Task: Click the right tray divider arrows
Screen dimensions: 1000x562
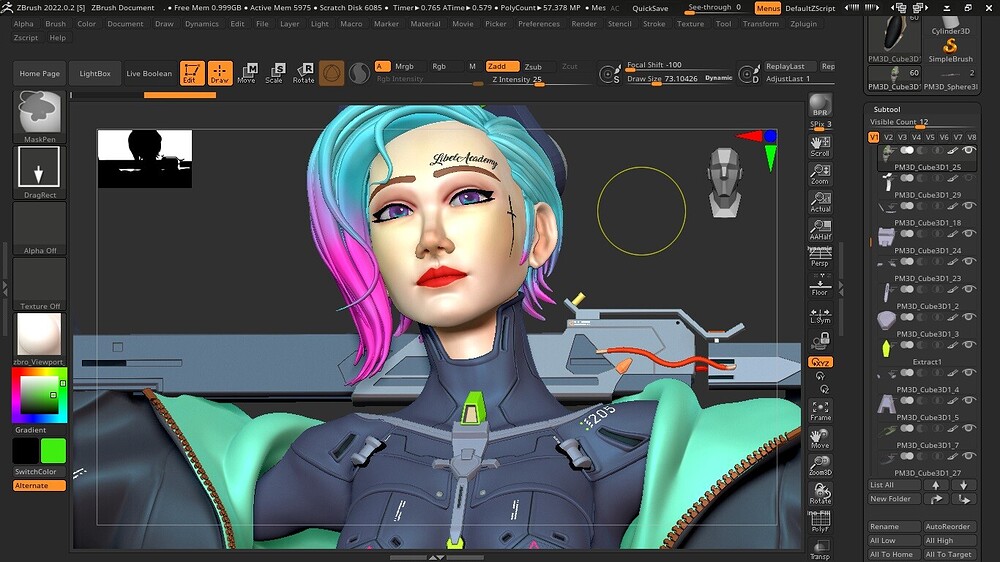Action: tap(841, 288)
